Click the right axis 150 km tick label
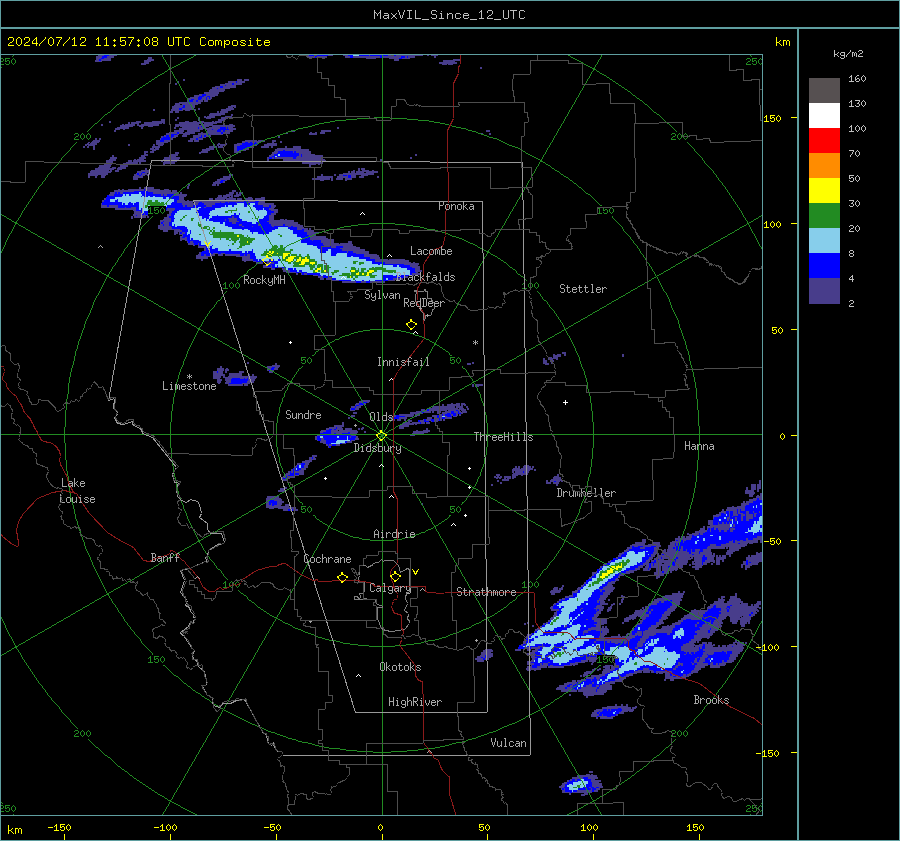Screen dimensions: 900x841 (x=772, y=118)
